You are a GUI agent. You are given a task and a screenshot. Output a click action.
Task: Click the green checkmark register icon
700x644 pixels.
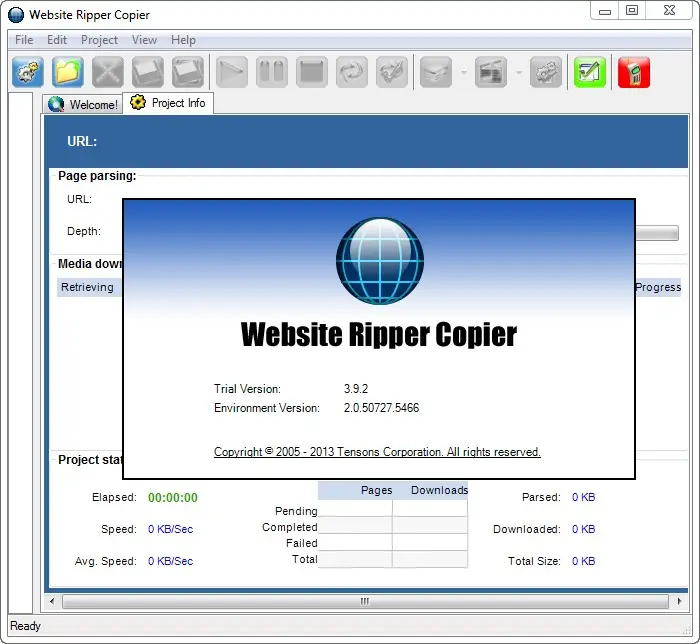[x=590, y=72]
